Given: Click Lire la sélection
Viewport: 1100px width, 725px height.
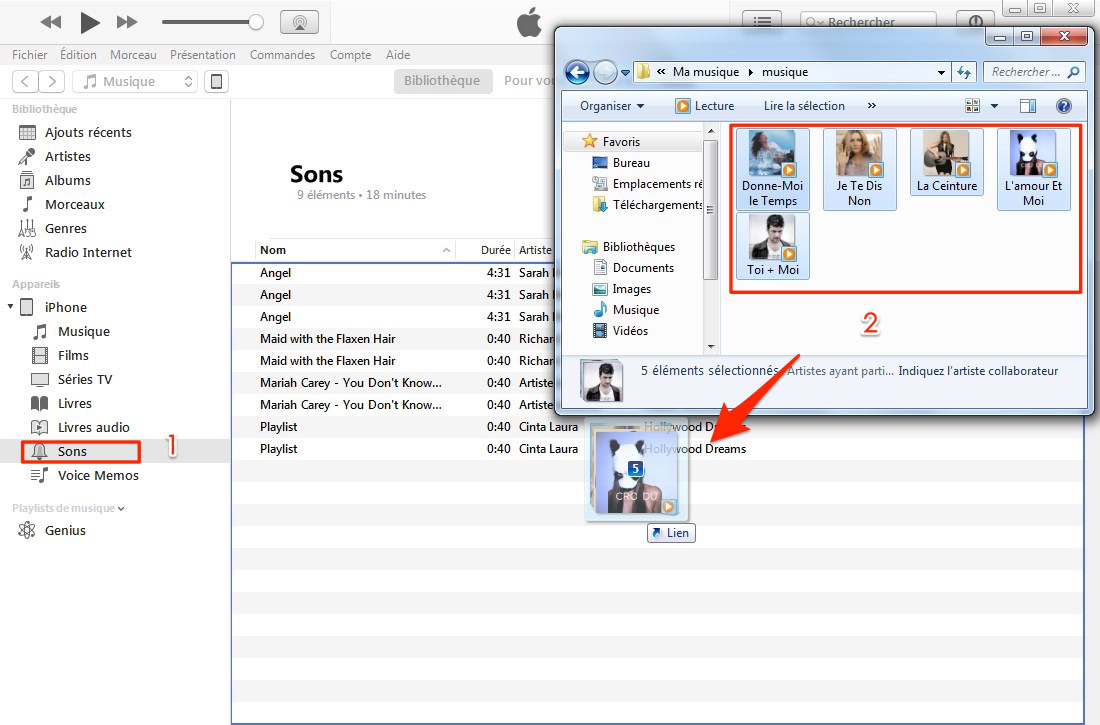Looking at the screenshot, I should pyautogui.click(x=804, y=106).
